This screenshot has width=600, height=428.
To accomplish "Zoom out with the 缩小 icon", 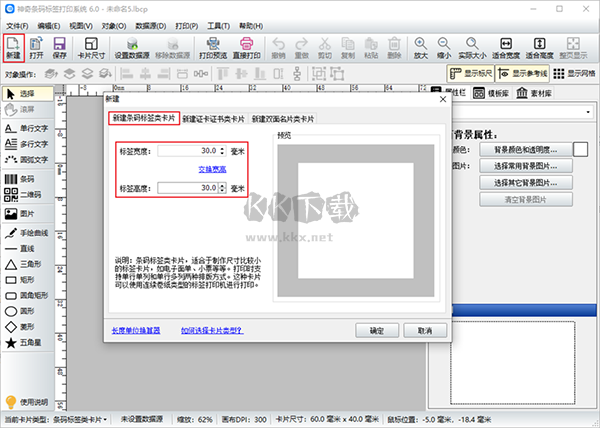I will pos(444,48).
